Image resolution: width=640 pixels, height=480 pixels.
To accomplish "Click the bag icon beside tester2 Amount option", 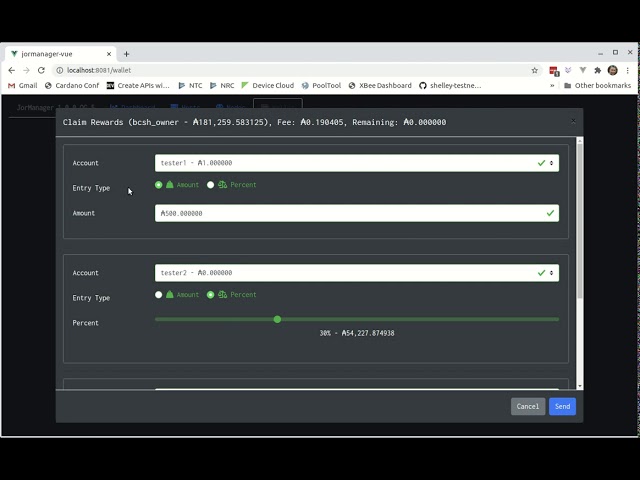I will (170, 294).
